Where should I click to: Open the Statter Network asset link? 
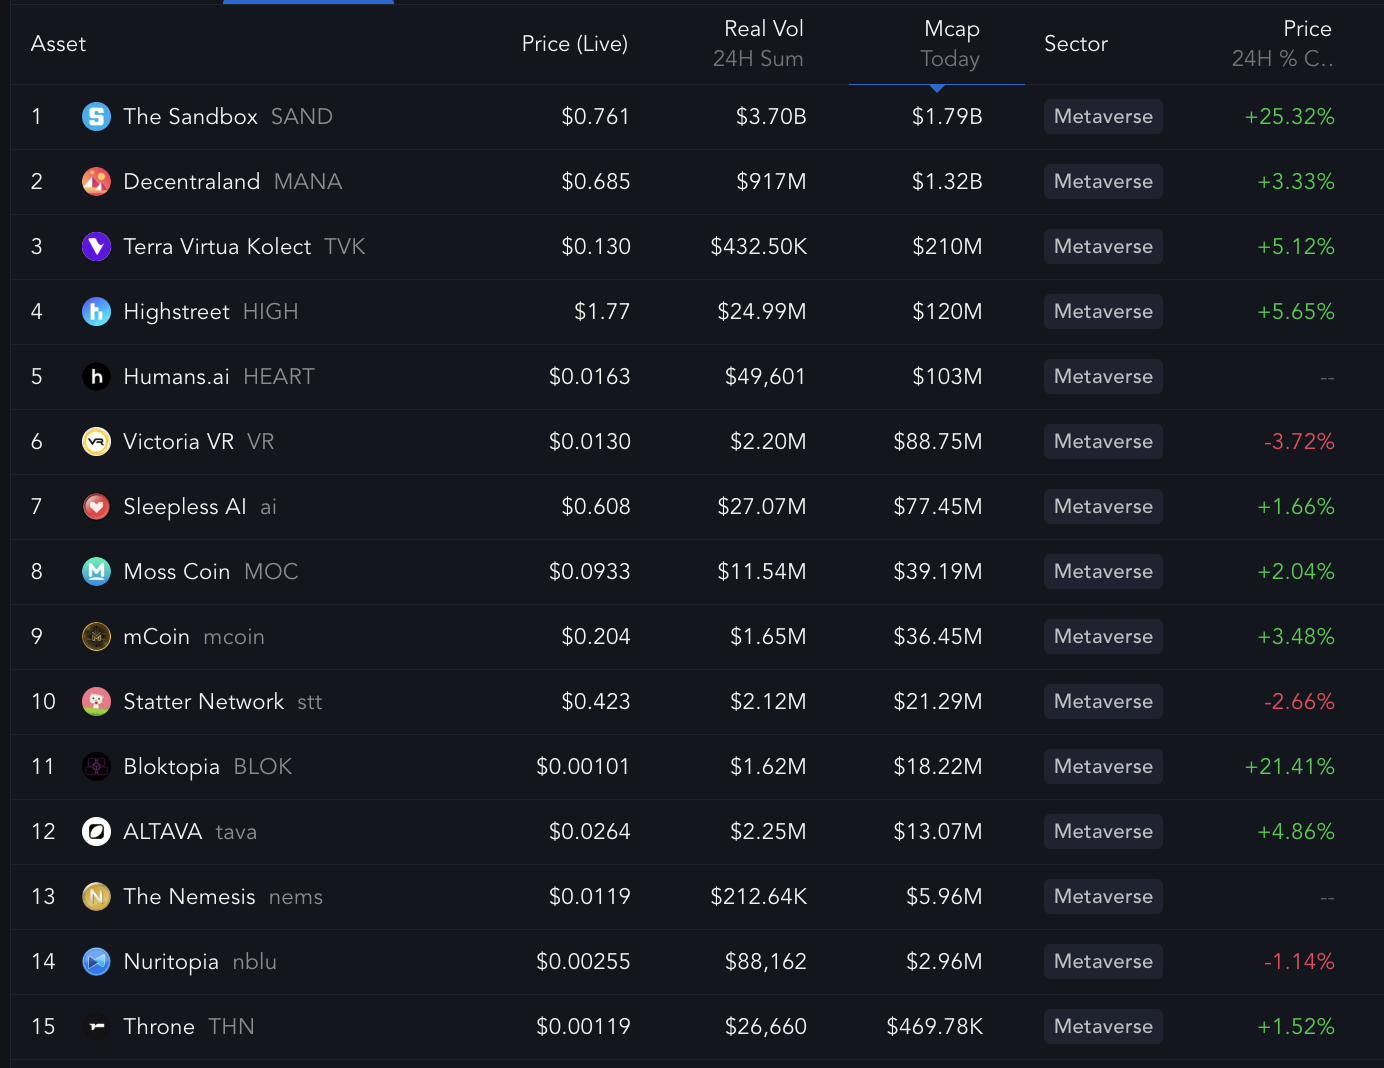click(203, 702)
